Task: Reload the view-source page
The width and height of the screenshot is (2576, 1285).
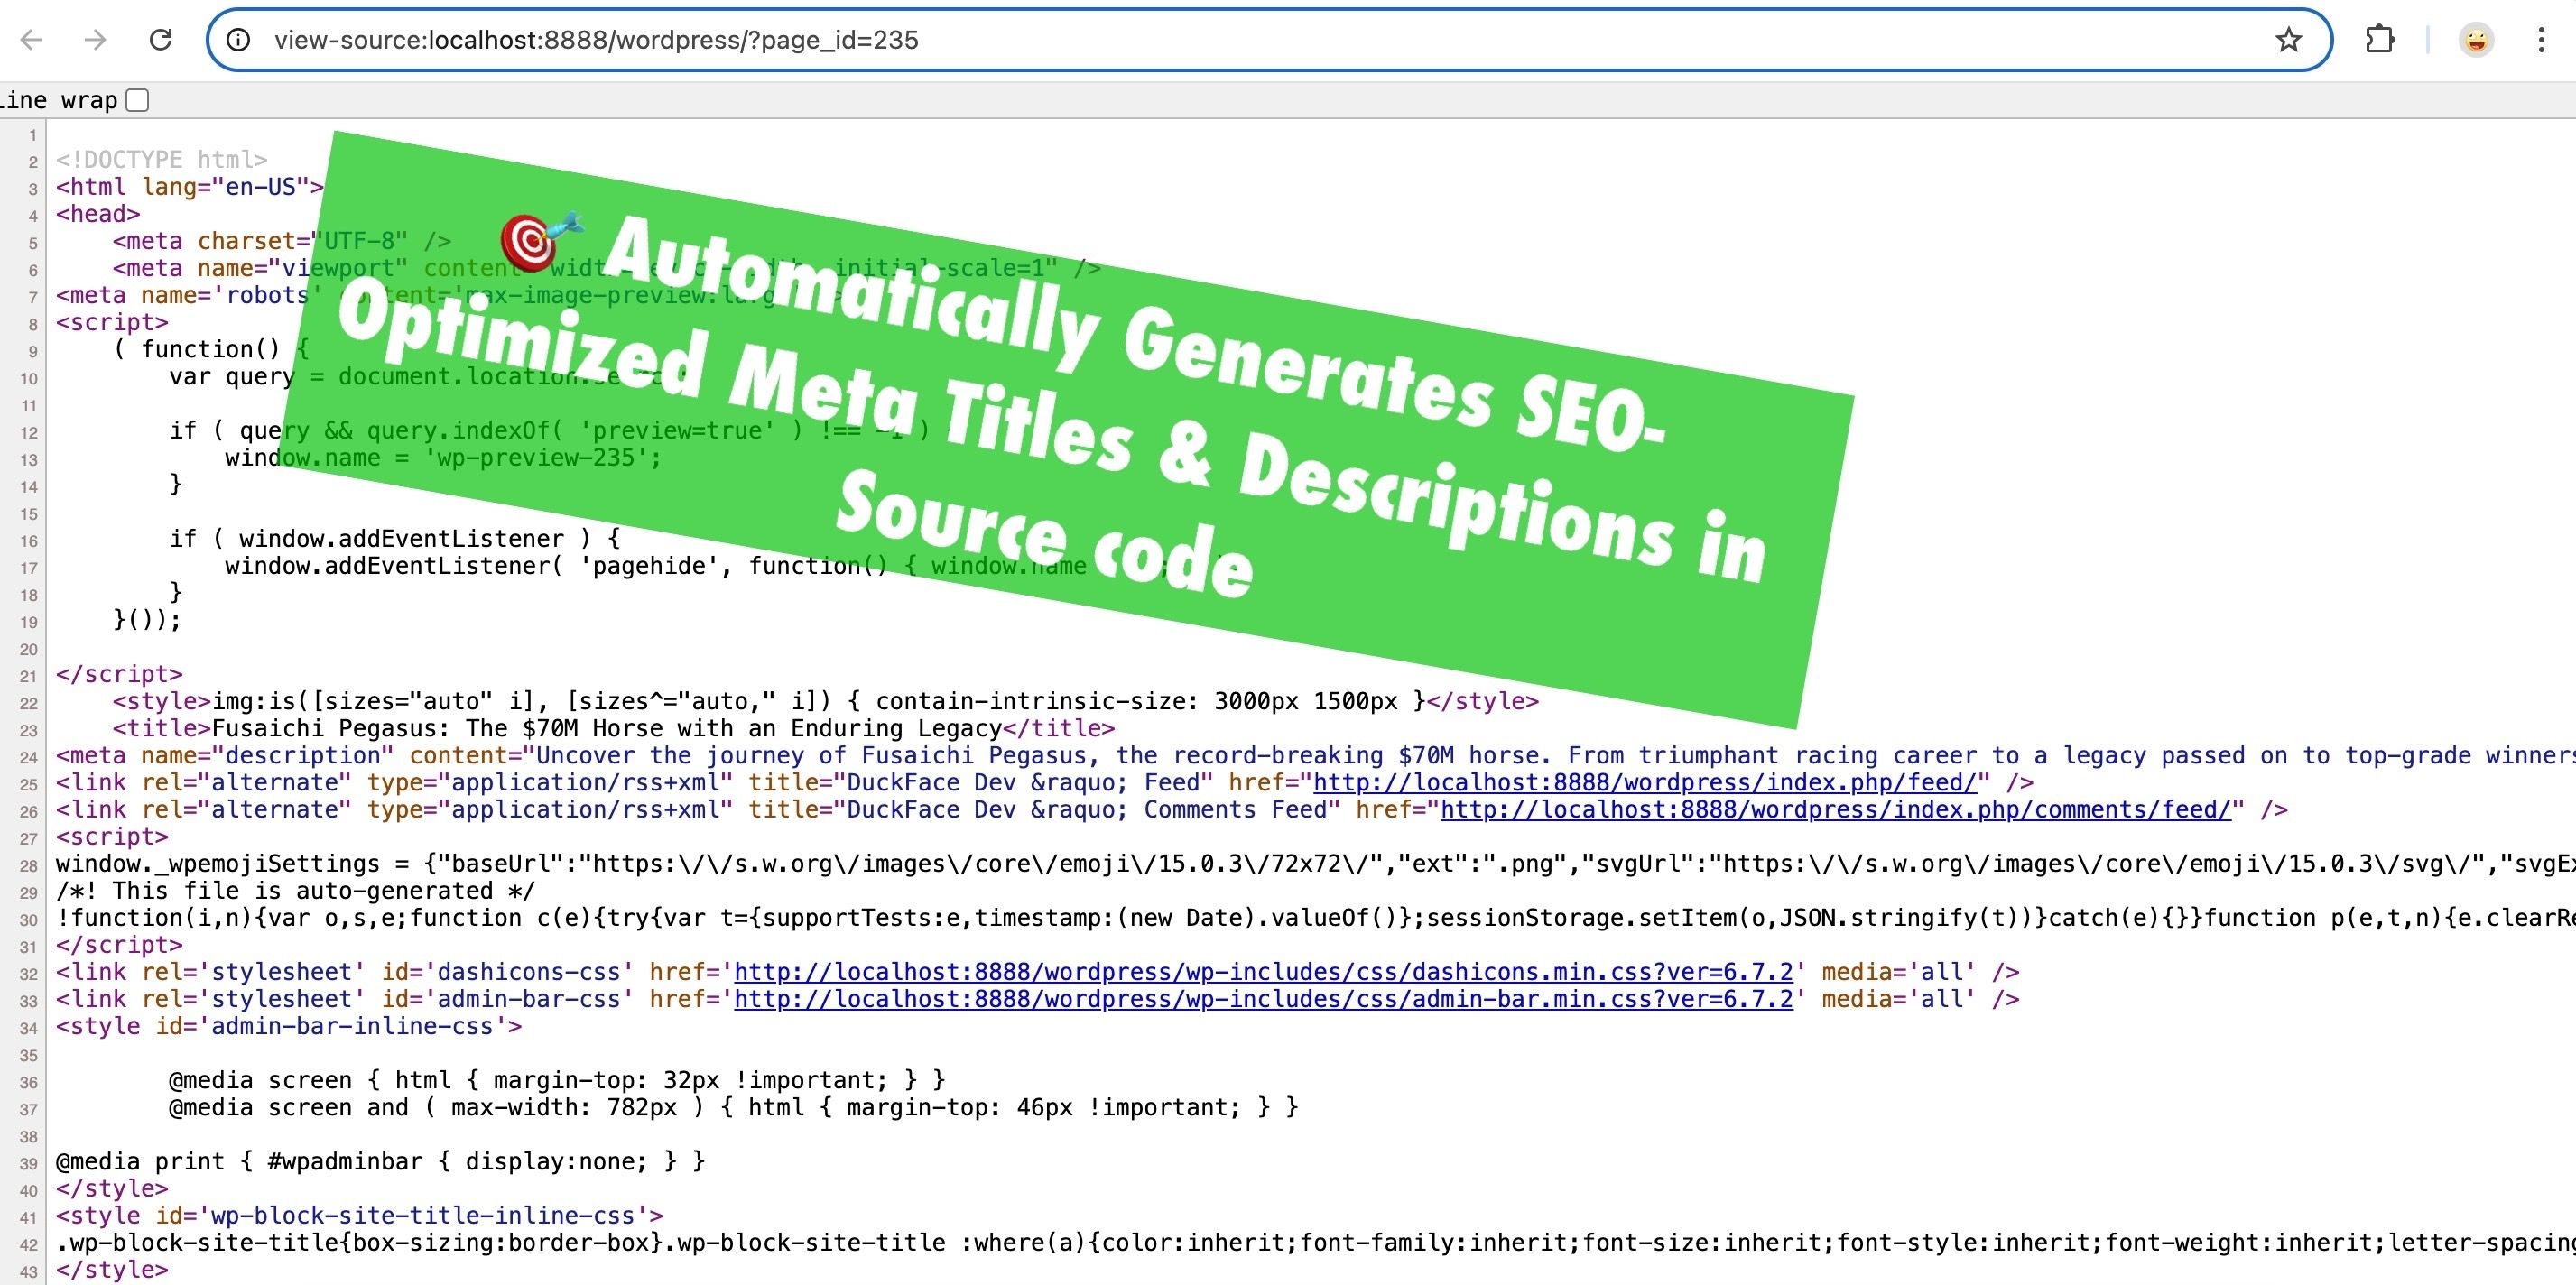Action: pyautogui.click(x=160, y=40)
